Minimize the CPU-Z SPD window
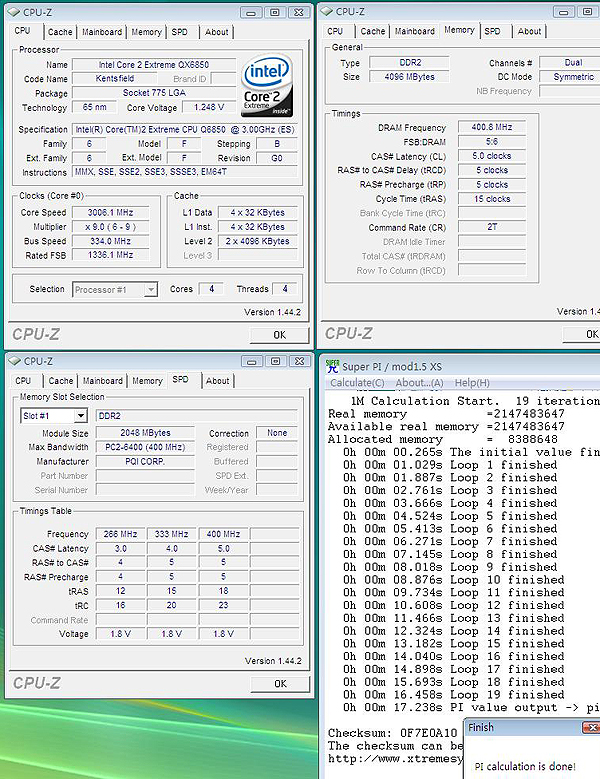 pos(251,362)
